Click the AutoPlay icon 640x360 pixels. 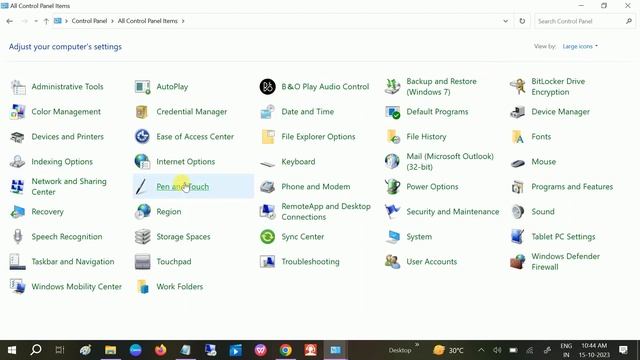pyautogui.click(x=142, y=87)
